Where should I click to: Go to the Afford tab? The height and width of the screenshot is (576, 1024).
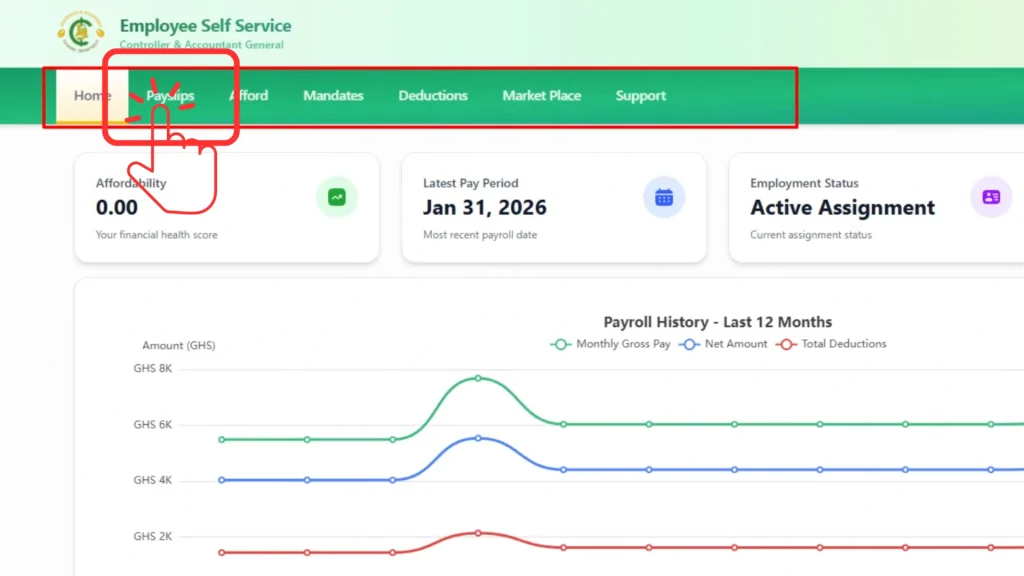coord(249,96)
